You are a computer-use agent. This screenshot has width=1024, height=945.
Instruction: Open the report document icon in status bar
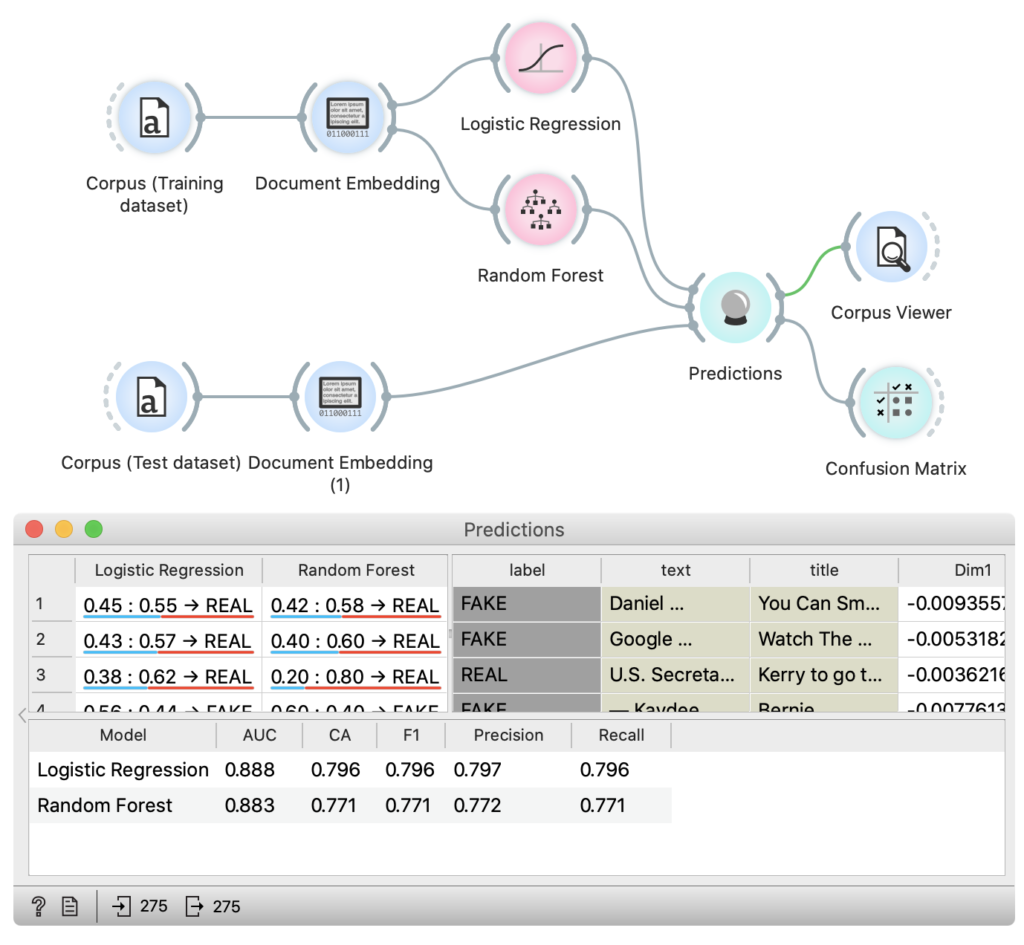[x=70, y=906]
